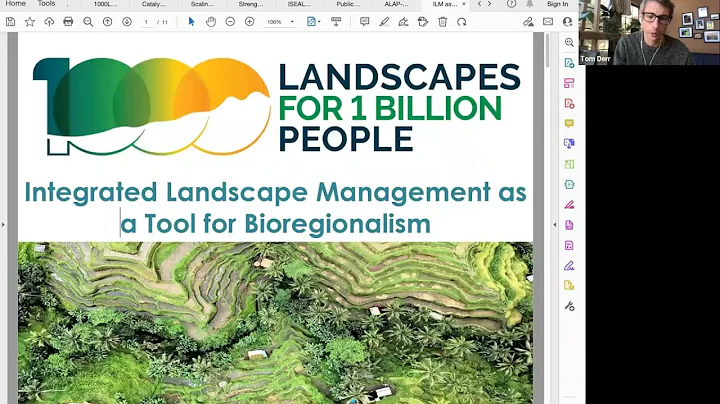Open More Tools wrench icon in sidebar
The width and height of the screenshot is (720, 404).
click(x=569, y=306)
